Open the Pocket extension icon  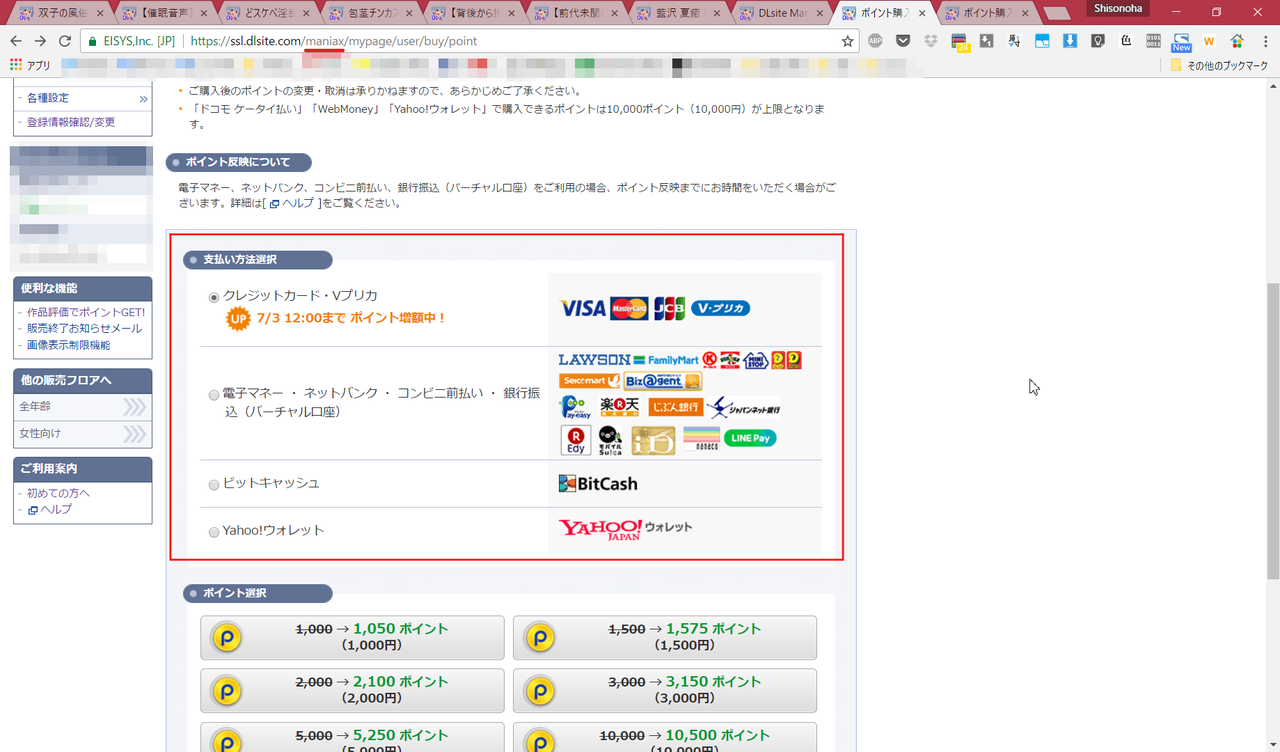coord(903,41)
